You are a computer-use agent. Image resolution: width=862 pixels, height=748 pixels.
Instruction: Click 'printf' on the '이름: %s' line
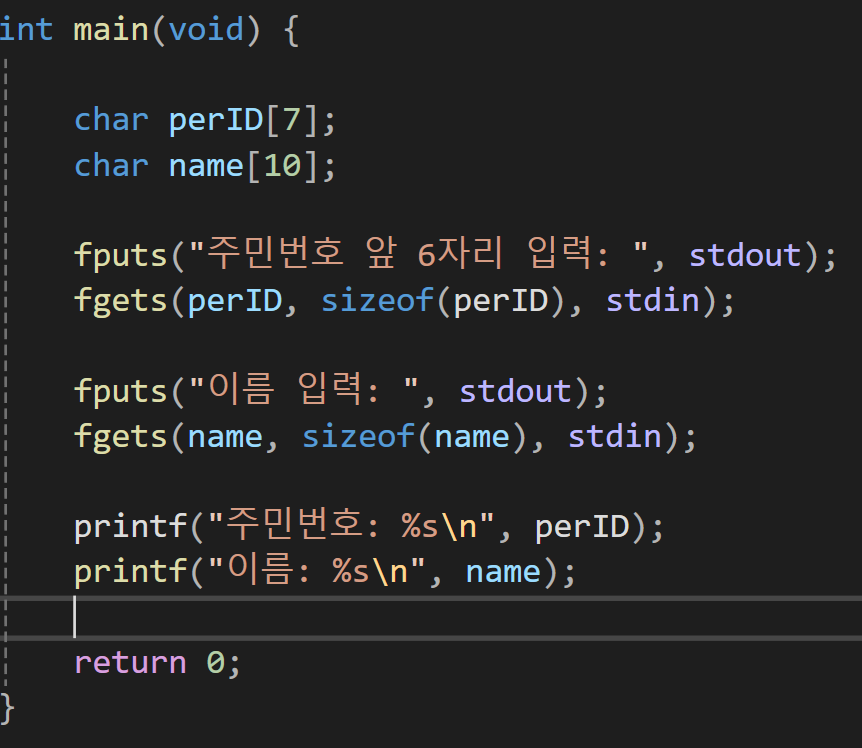tap(130, 572)
